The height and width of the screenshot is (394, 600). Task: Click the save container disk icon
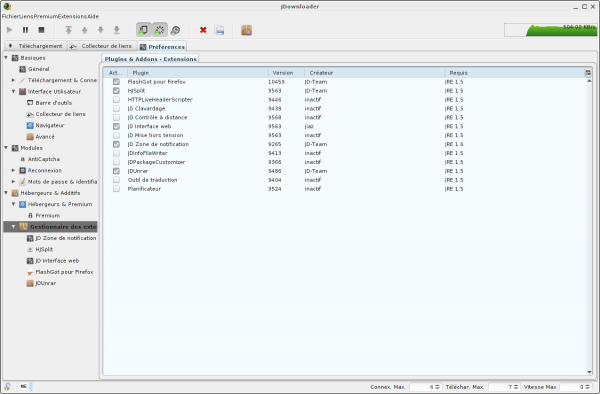click(x=219, y=30)
